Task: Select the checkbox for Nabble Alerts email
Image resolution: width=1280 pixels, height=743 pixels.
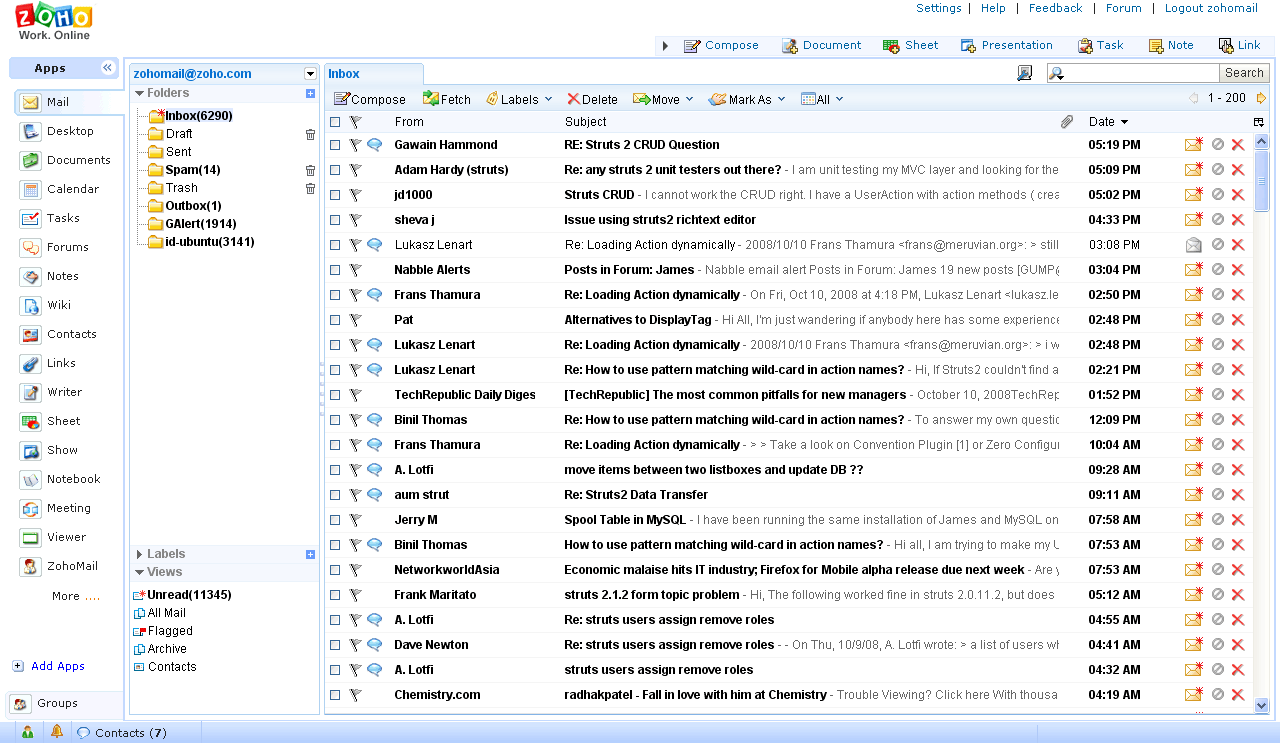Action: coord(335,269)
